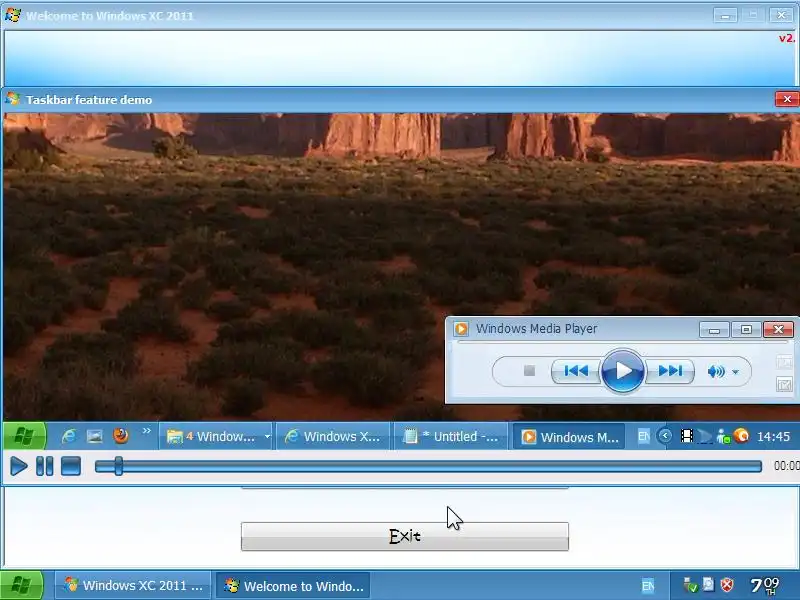Screen dimensions: 800x600
Task: Click the Firefox quick launch icon in video
Action: (121, 435)
